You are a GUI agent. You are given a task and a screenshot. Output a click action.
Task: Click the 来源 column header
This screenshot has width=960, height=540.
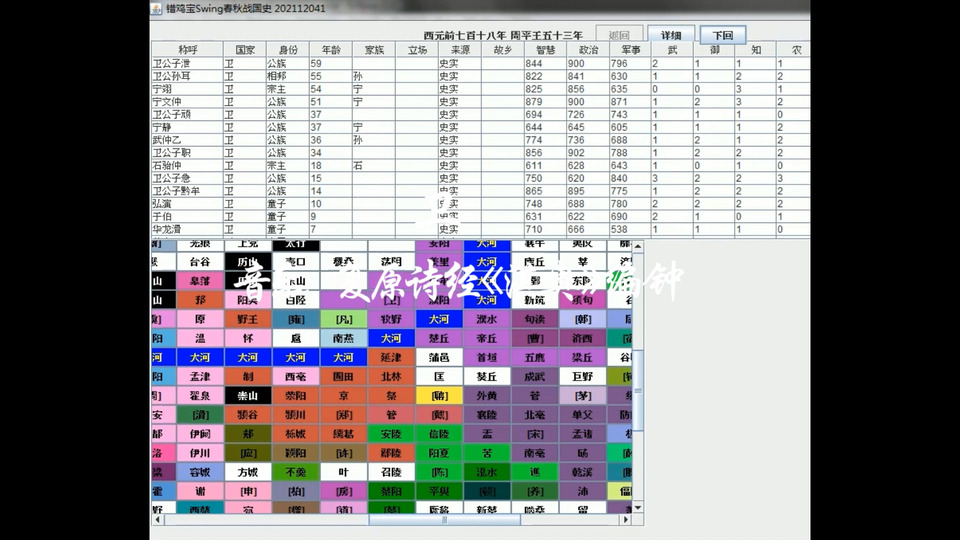tap(460, 50)
